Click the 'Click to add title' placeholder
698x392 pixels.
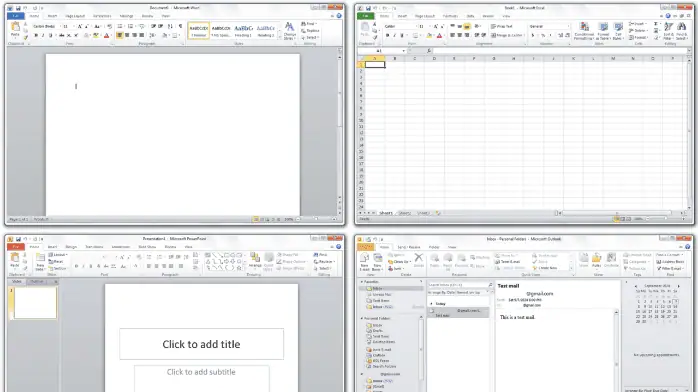click(201, 344)
